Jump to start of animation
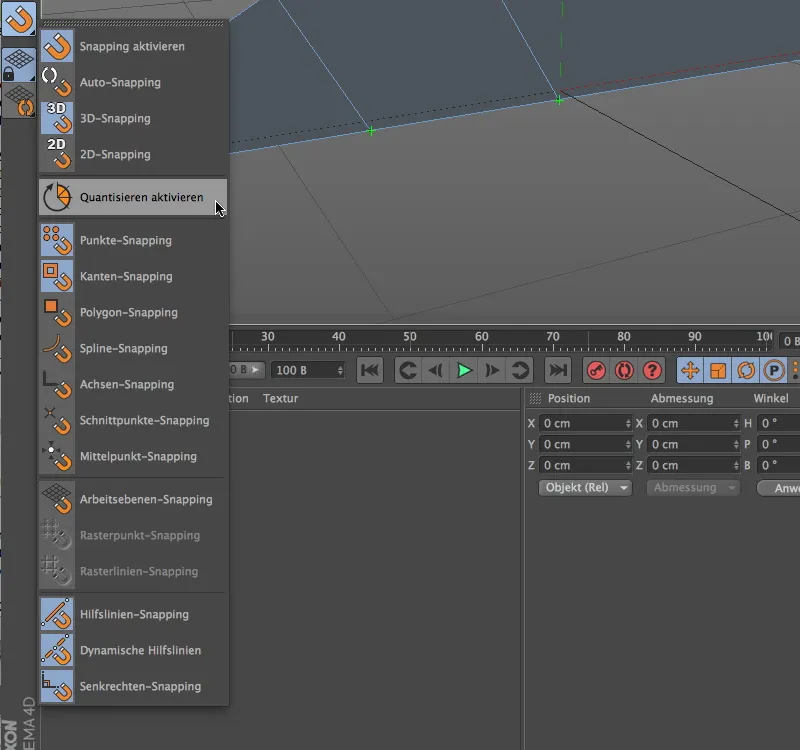The width and height of the screenshot is (800, 750). [370, 370]
